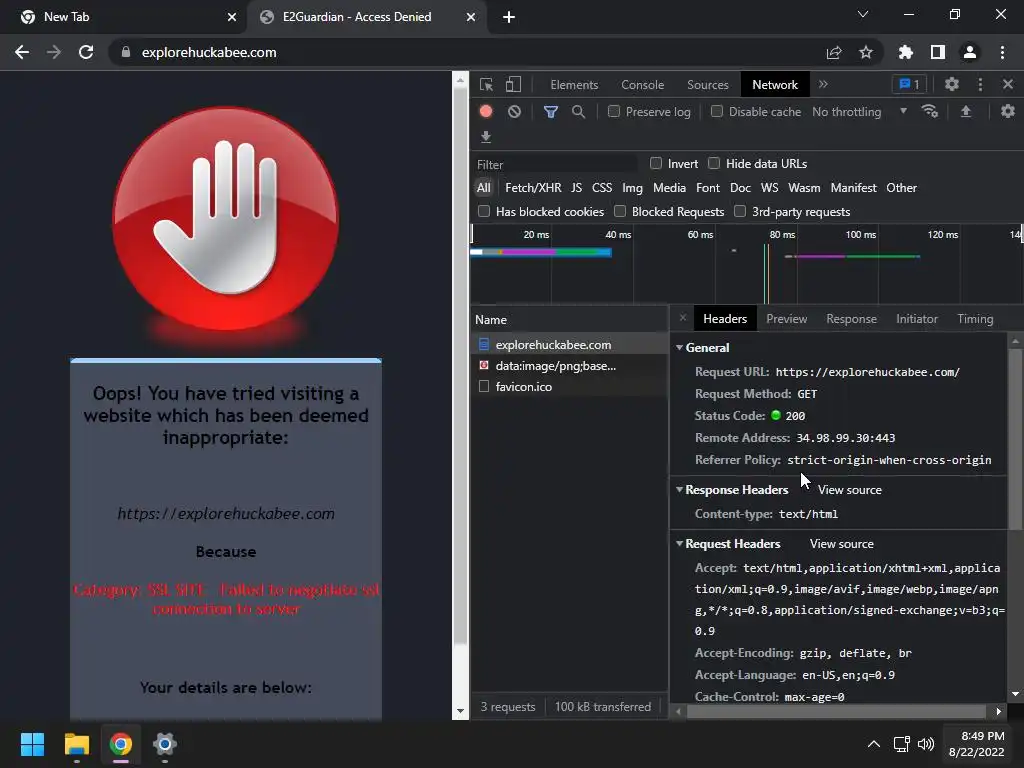Enable Disable cache checkbox
This screenshot has height=768, width=1024.
point(717,112)
